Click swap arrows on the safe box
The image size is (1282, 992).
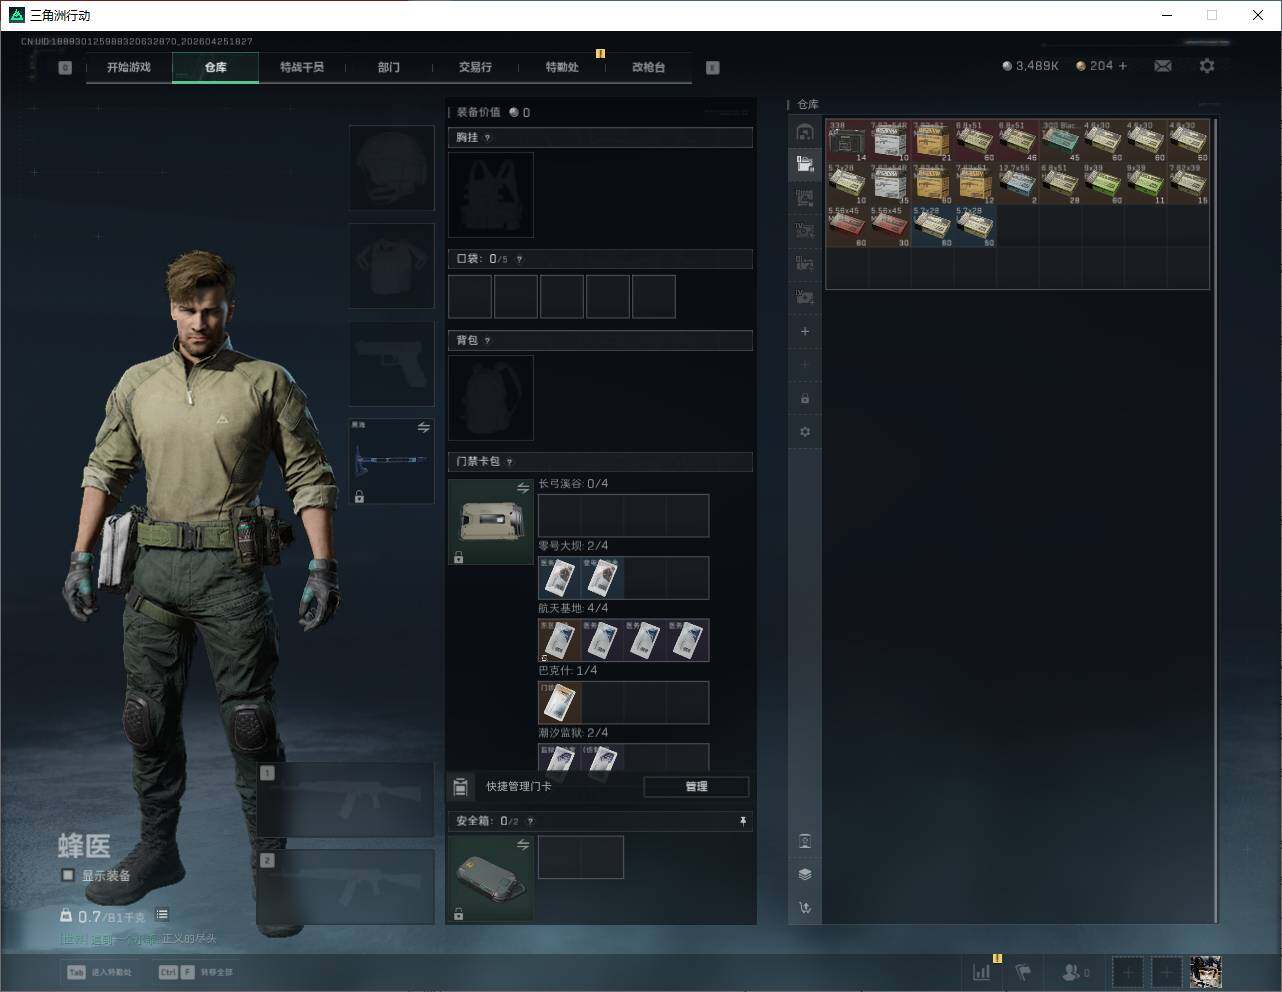pyautogui.click(x=523, y=845)
